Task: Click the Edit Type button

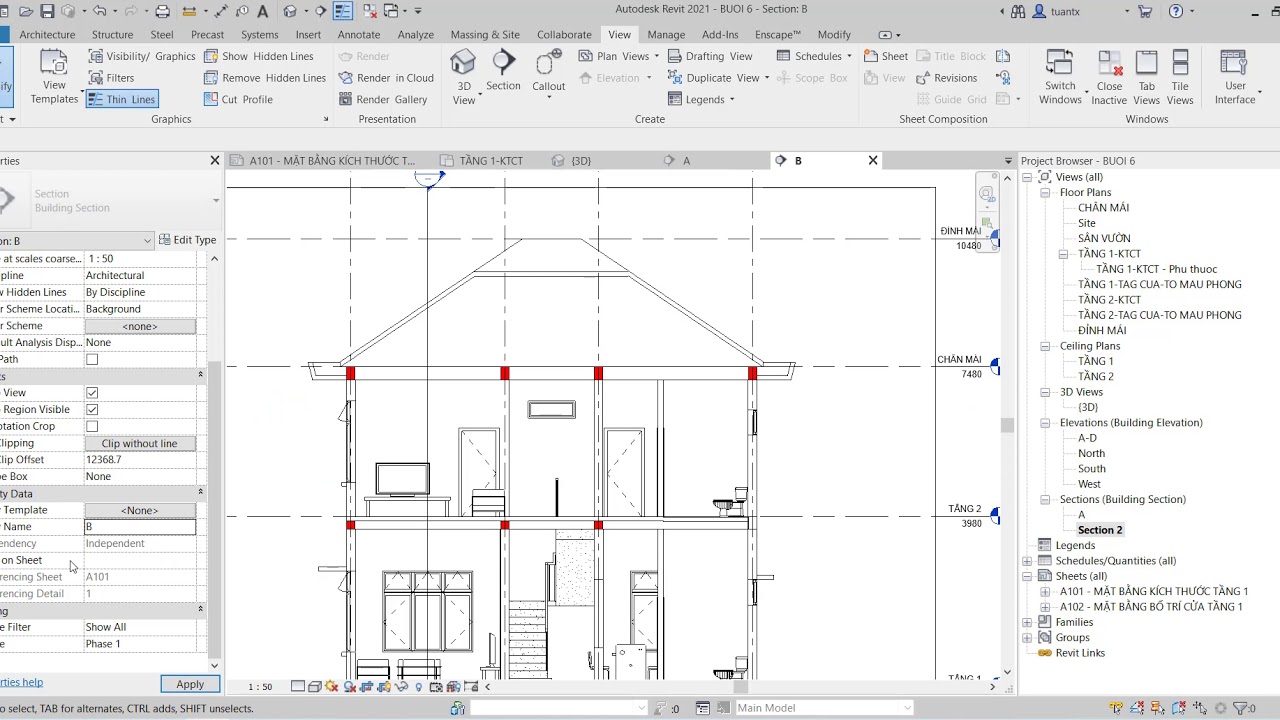Action: click(188, 240)
